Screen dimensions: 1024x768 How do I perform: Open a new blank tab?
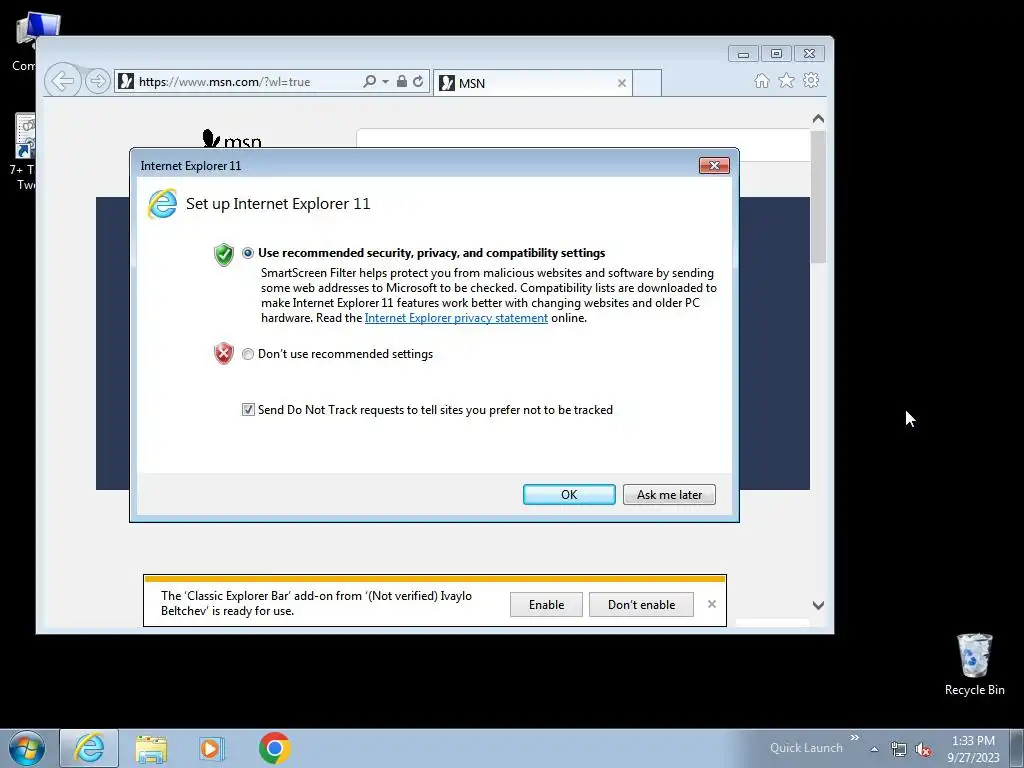pyautogui.click(x=647, y=83)
